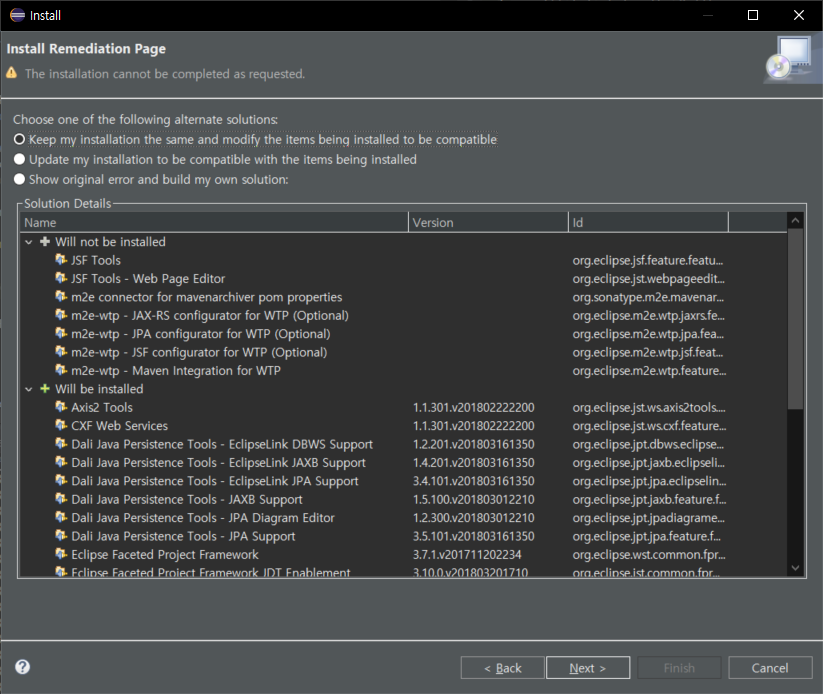Sort by the Id column header
Image resolution: width=823 pixels, height=694 pixels.
648,223
